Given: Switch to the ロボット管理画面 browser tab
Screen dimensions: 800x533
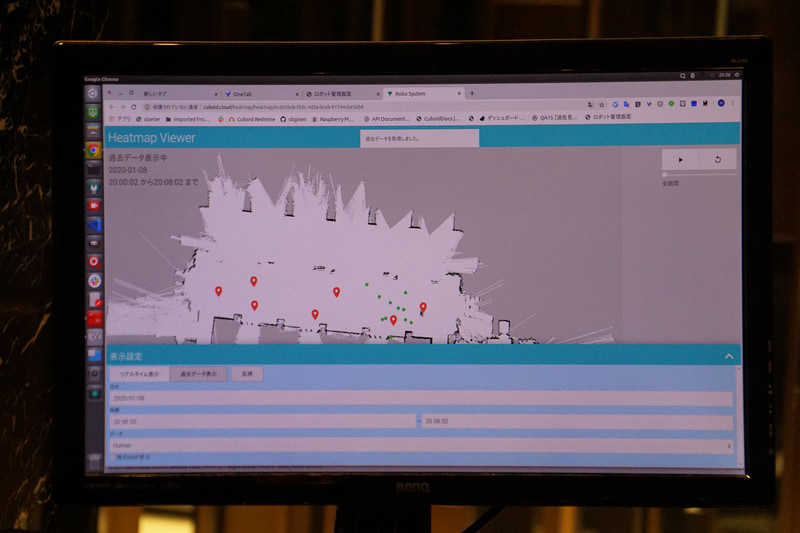Looking at the screenshot, I should point(342,94).
